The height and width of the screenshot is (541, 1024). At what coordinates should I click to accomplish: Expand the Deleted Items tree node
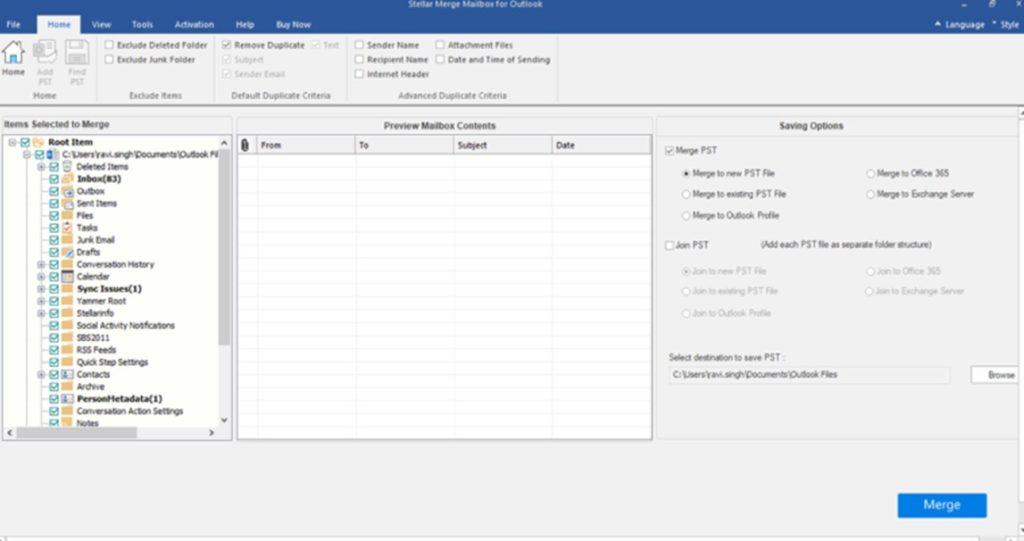pos(42,167)
